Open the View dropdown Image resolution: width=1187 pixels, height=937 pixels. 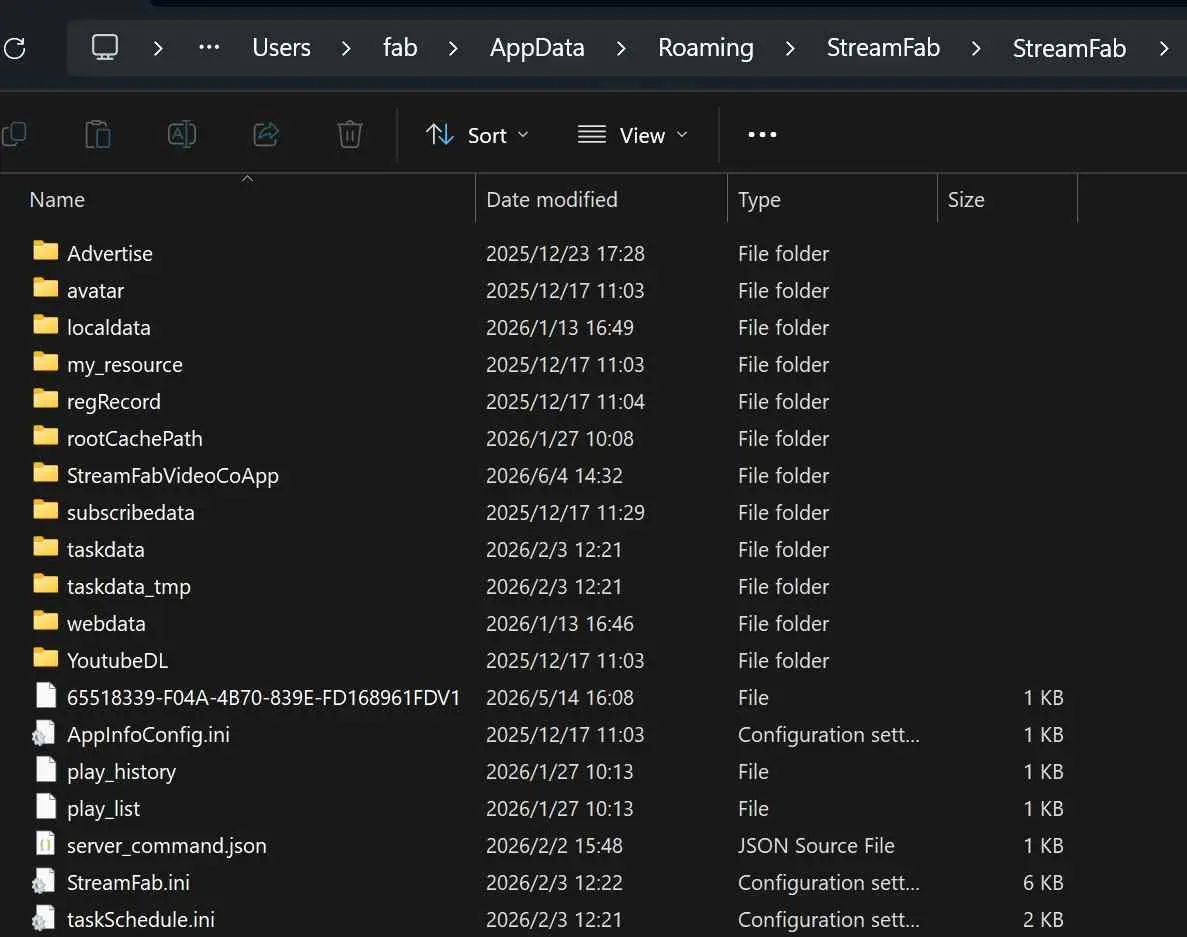(x=633, y=135)
